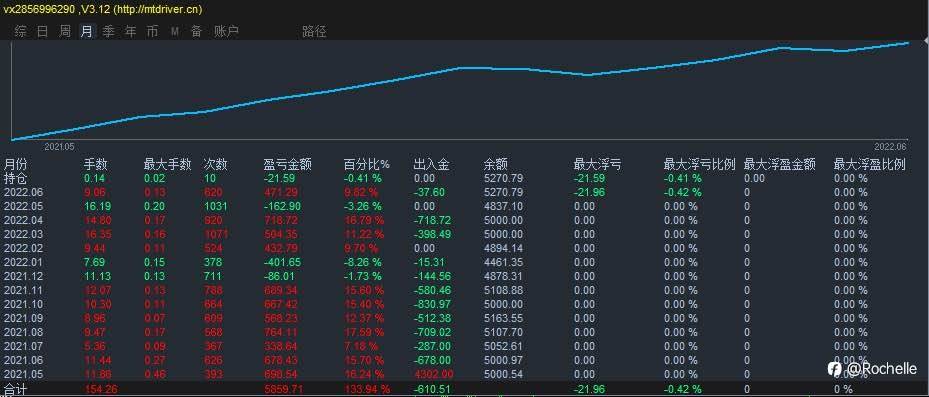Open the 备 notes tab
Viewport: 929px width, 397px height.
(x=196, y=31)
